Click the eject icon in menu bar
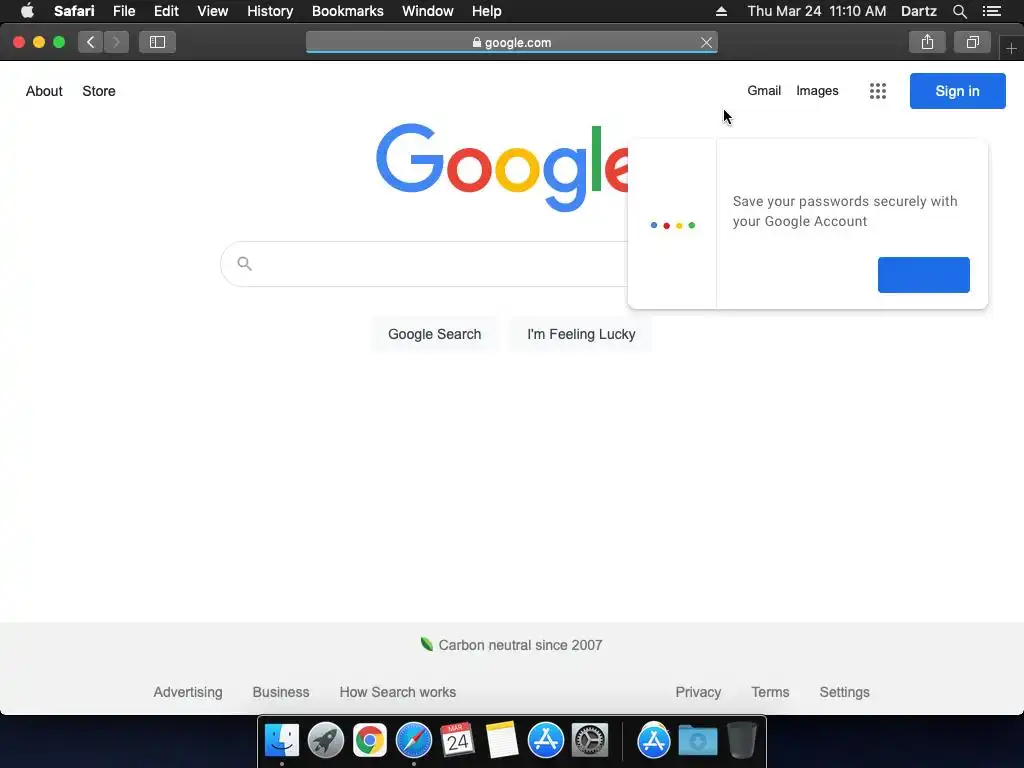 (721, 11)
